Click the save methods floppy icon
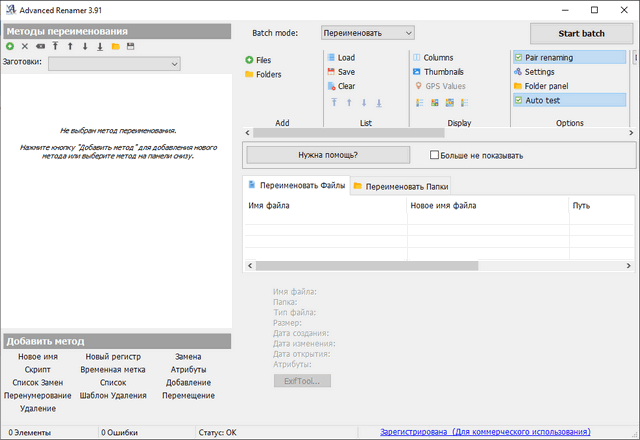Screen dimensions: 640x440 pos(130,47)
